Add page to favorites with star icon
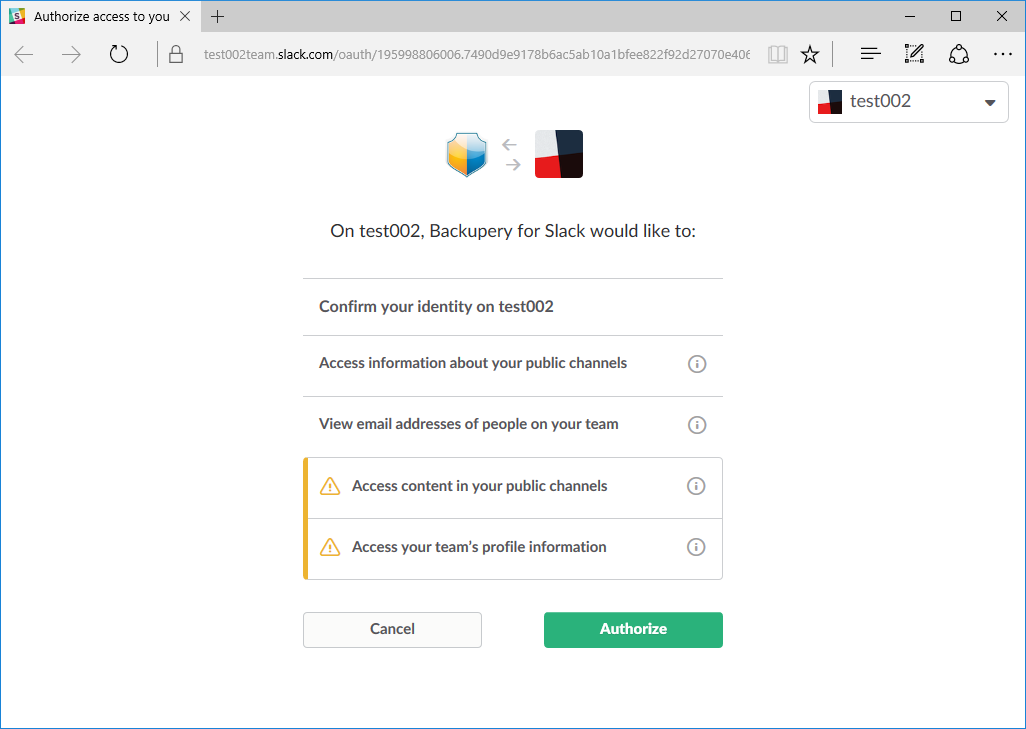The height and width of the screenshot is (729, 1026). pos(810,54)
